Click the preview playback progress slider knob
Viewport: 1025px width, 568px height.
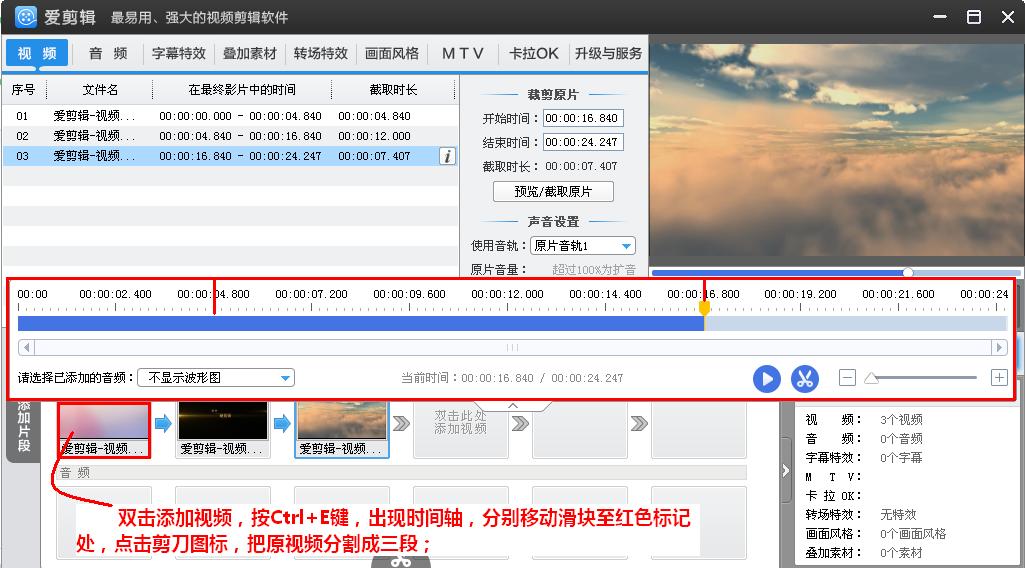[908, 273]
